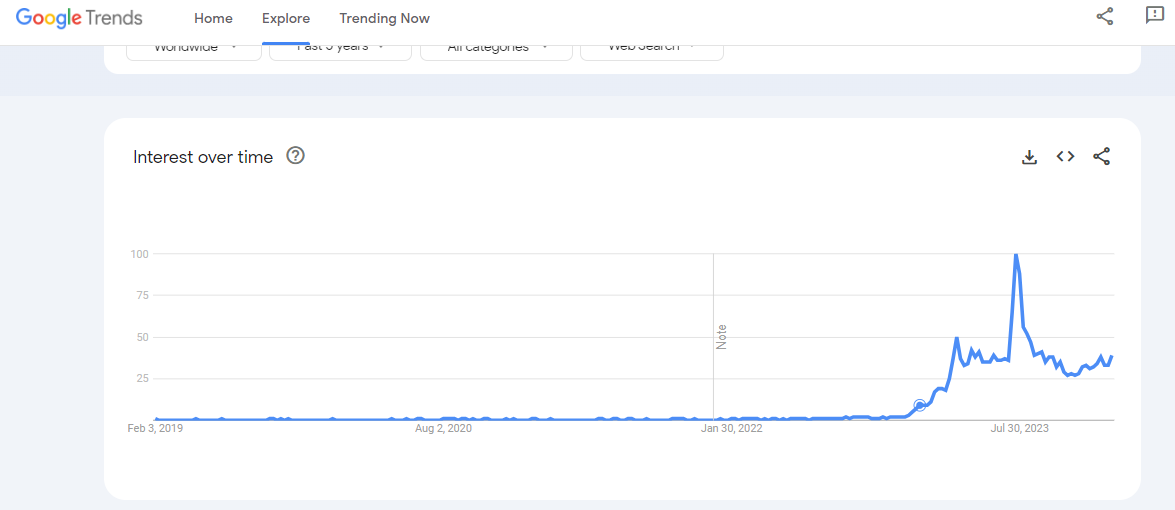Viewport: 1175px width, 510px height.
Task: Download the Interest over time chart as CSV
Action: [1029, 157]
